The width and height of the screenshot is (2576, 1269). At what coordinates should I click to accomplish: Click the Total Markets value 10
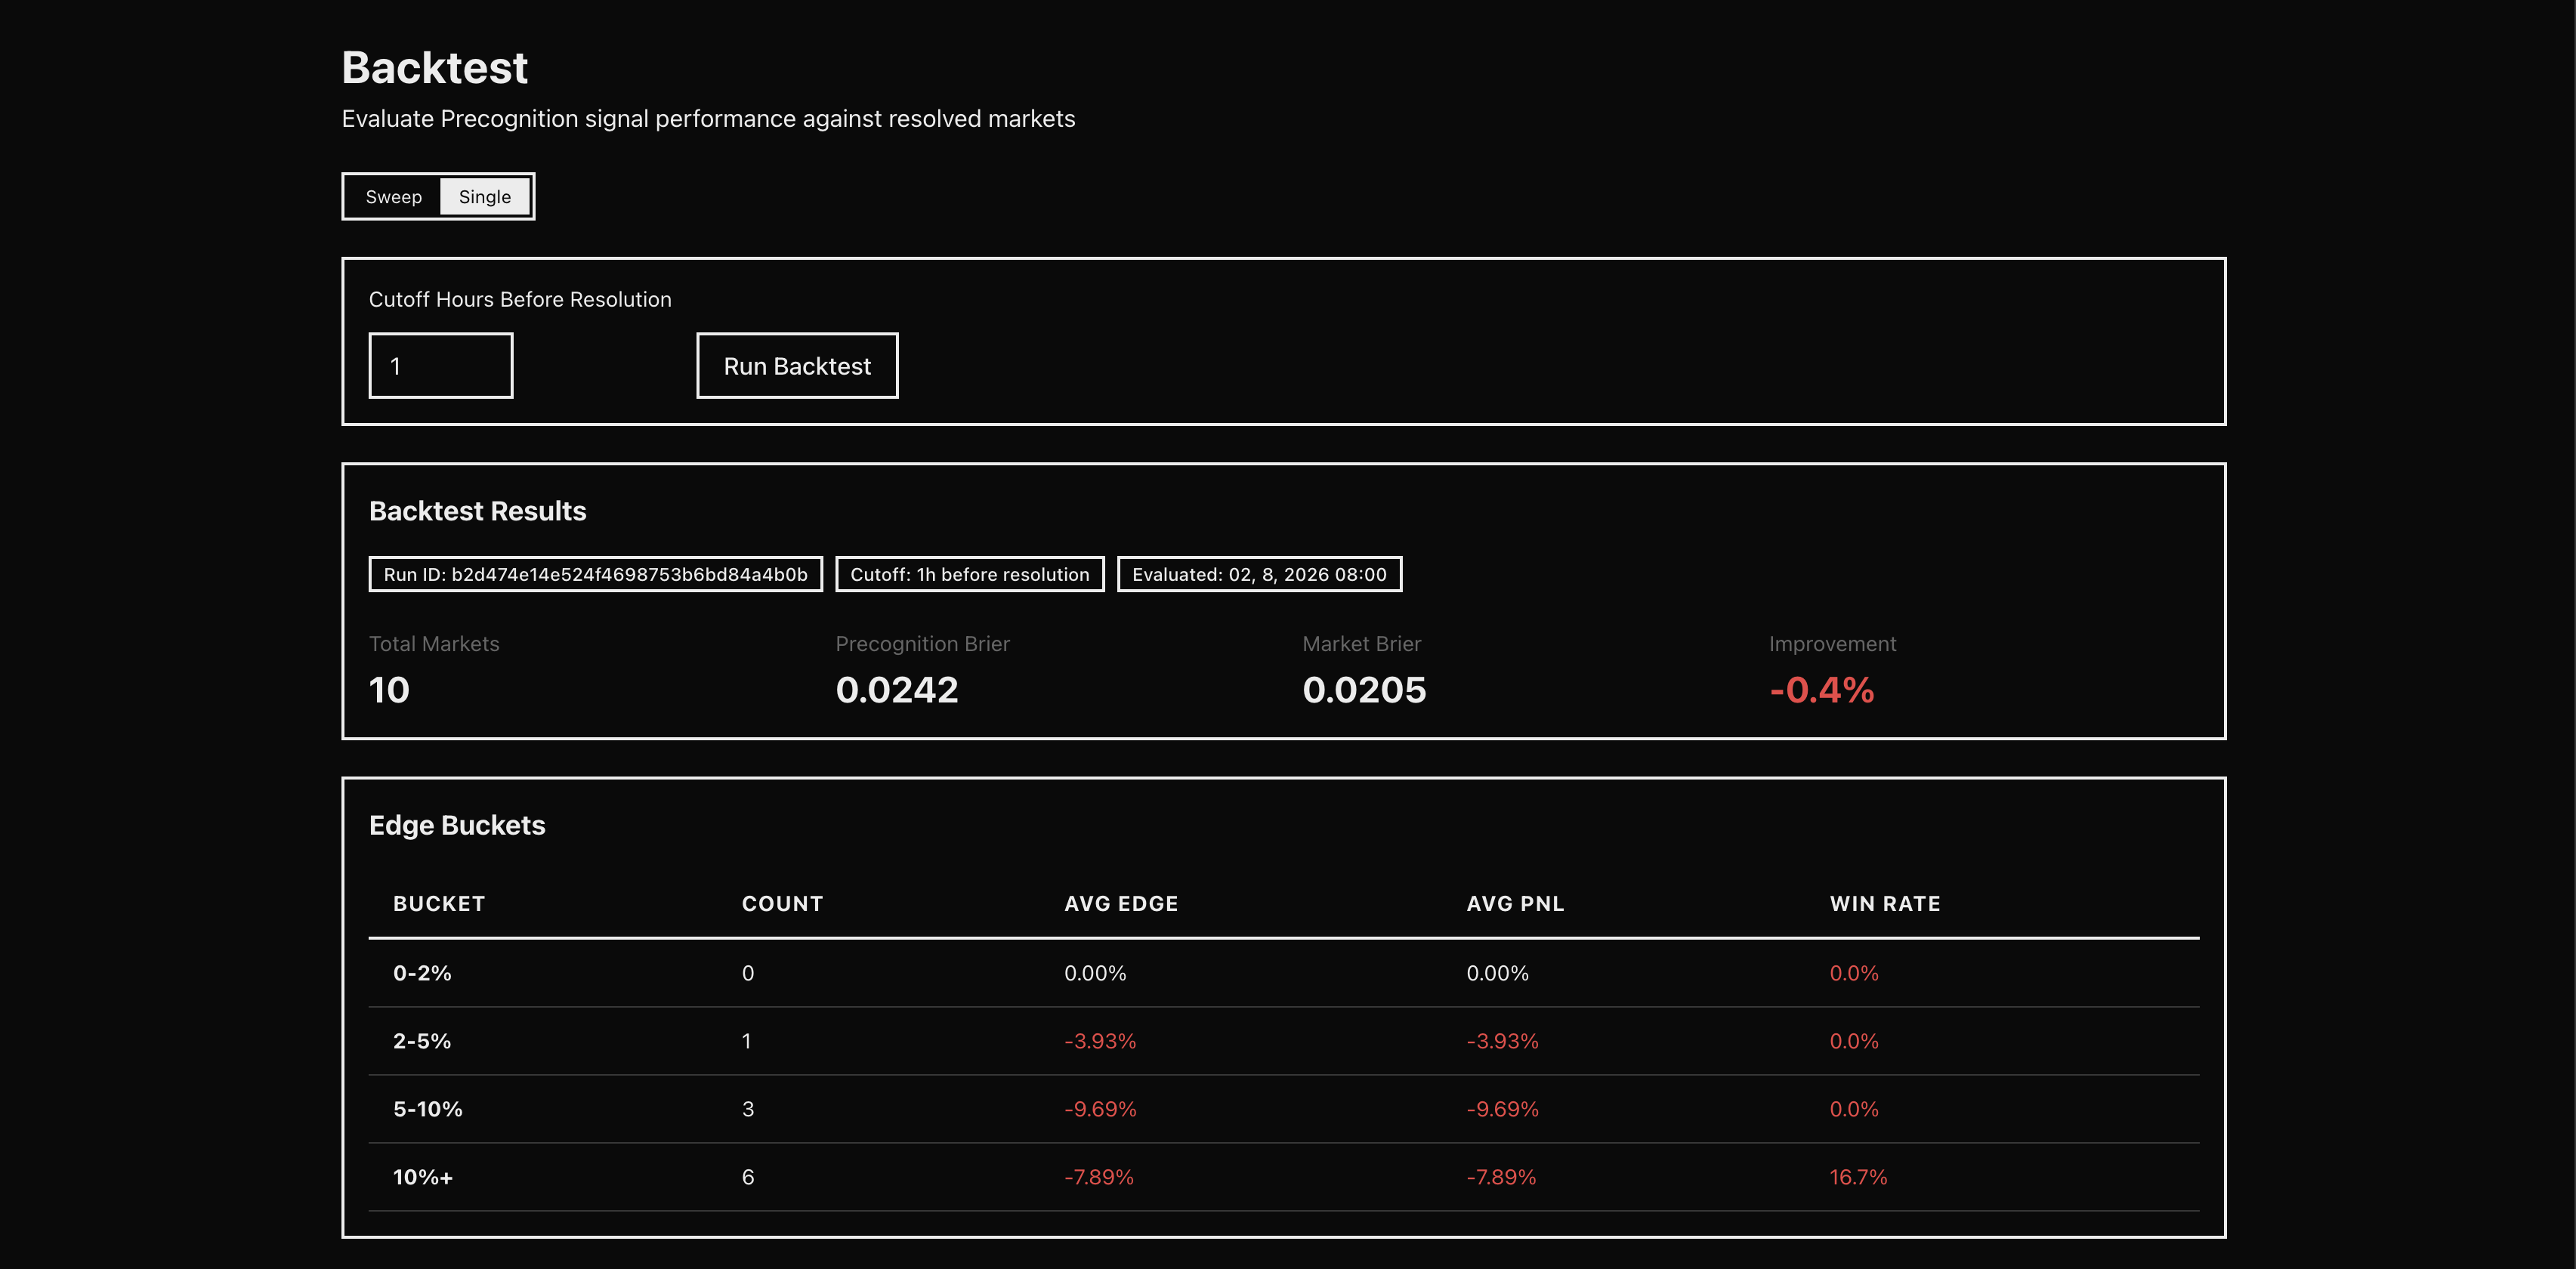click(x=389, y=690)
